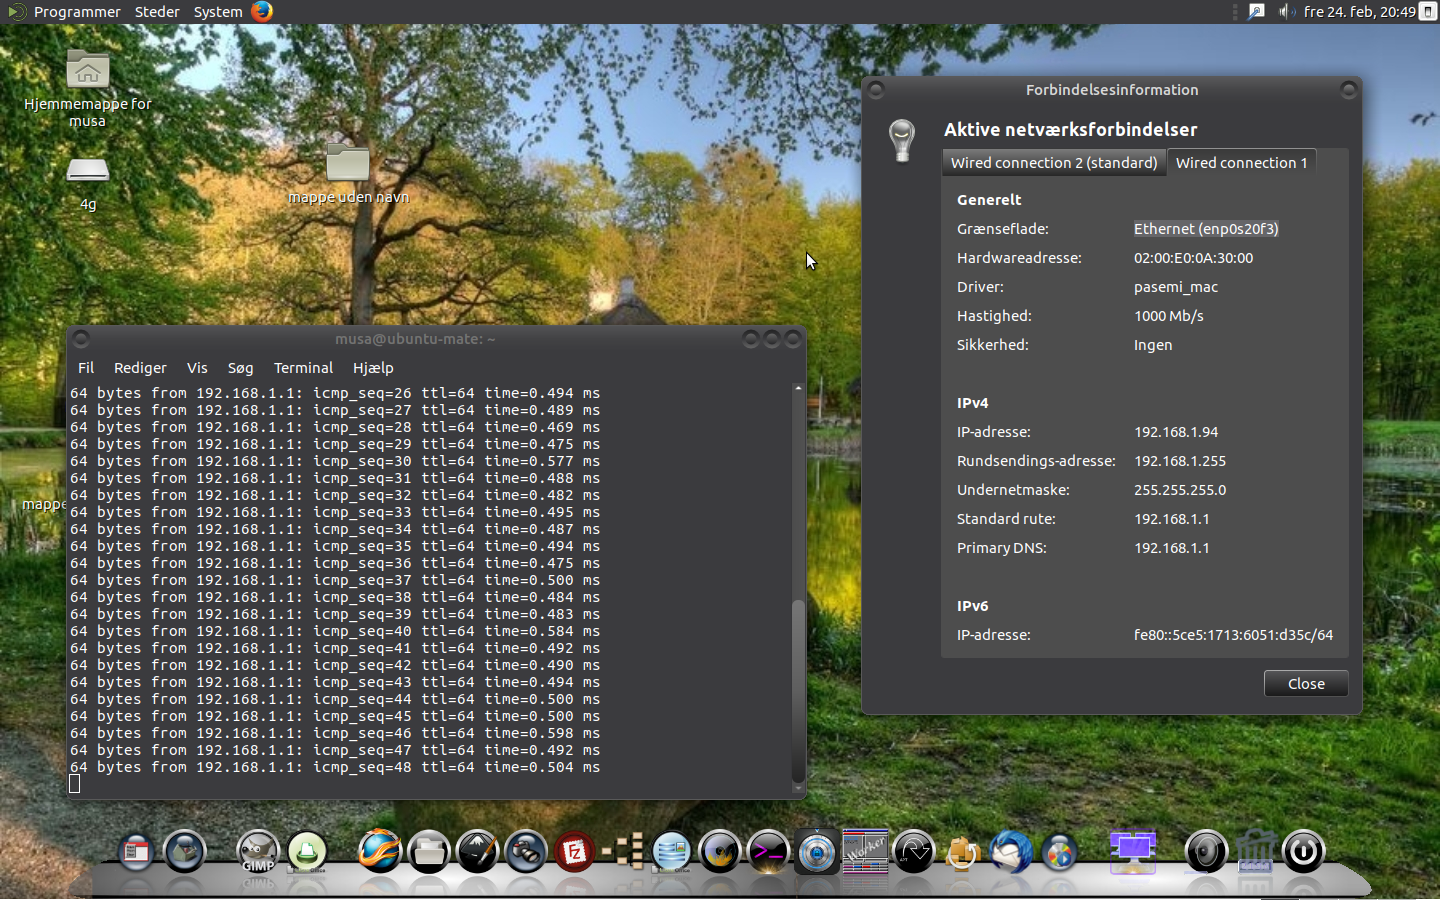This screenshot has height=900, width=1440.
Task: Click the terminal vertical scrollbar handle
Action: click(798, 690)
